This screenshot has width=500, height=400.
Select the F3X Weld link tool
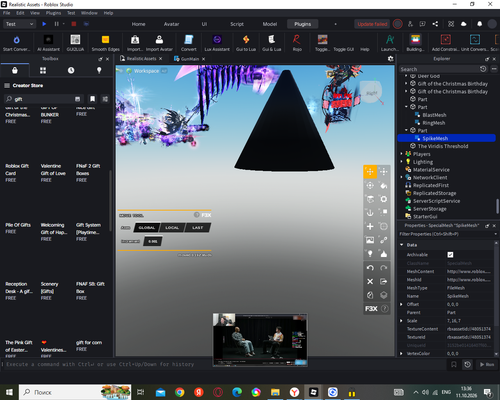pyautogui.click(x=384, y=240)
